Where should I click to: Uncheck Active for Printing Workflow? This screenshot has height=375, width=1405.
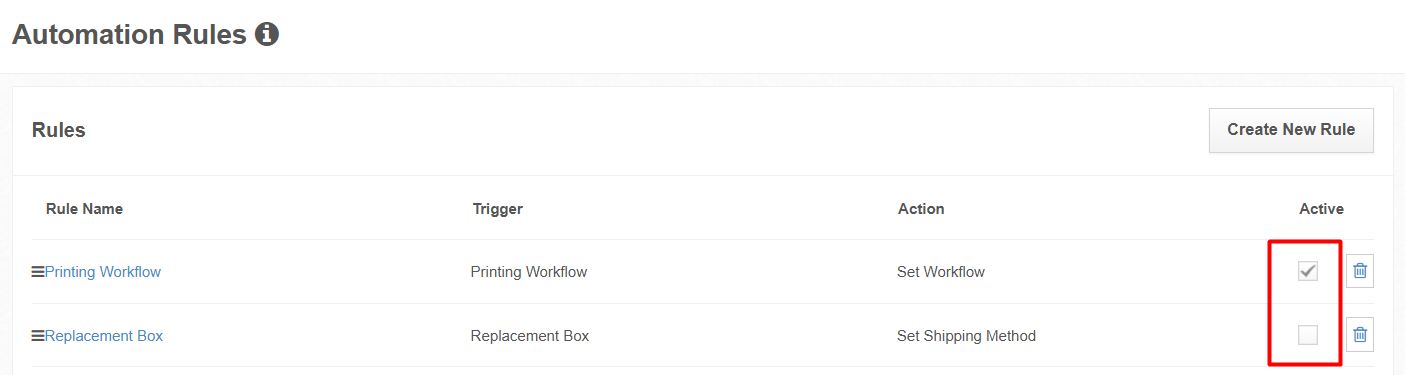click(x=1308, y=271)
